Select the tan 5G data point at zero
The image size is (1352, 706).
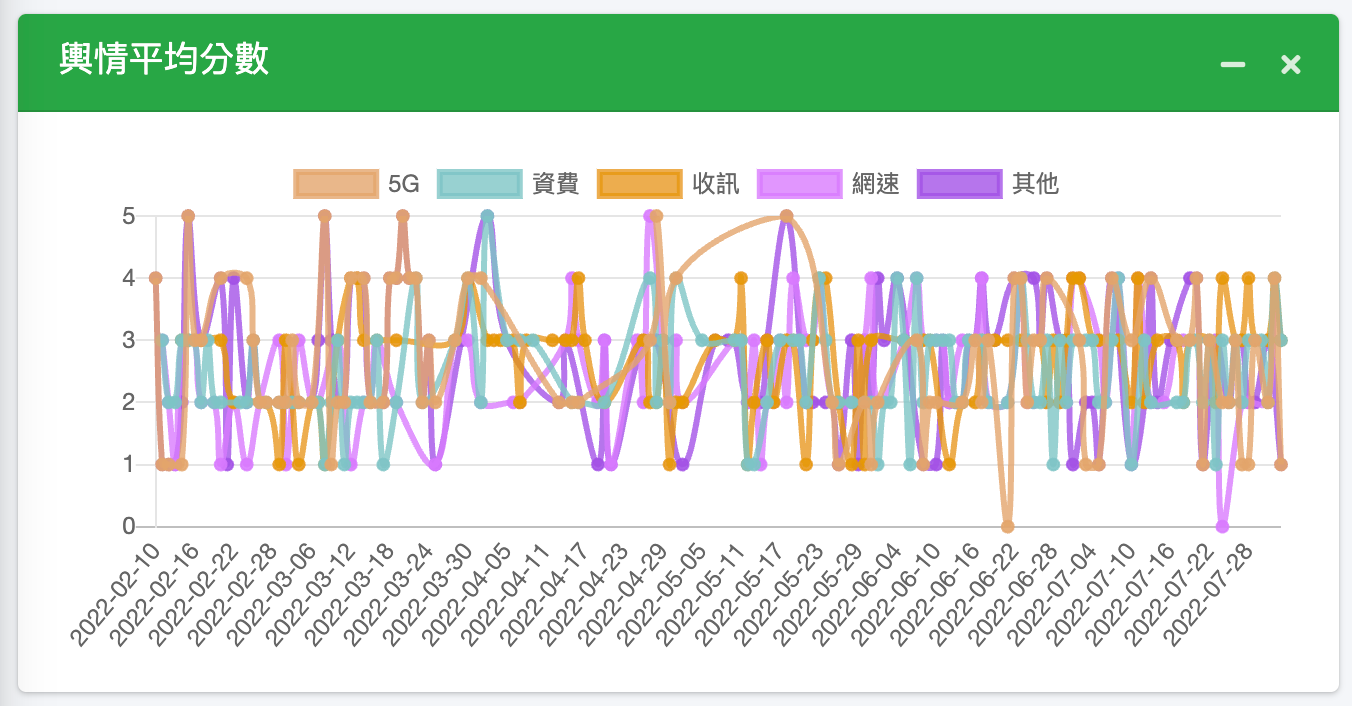pyautogui.click(x=1007, y=526)
